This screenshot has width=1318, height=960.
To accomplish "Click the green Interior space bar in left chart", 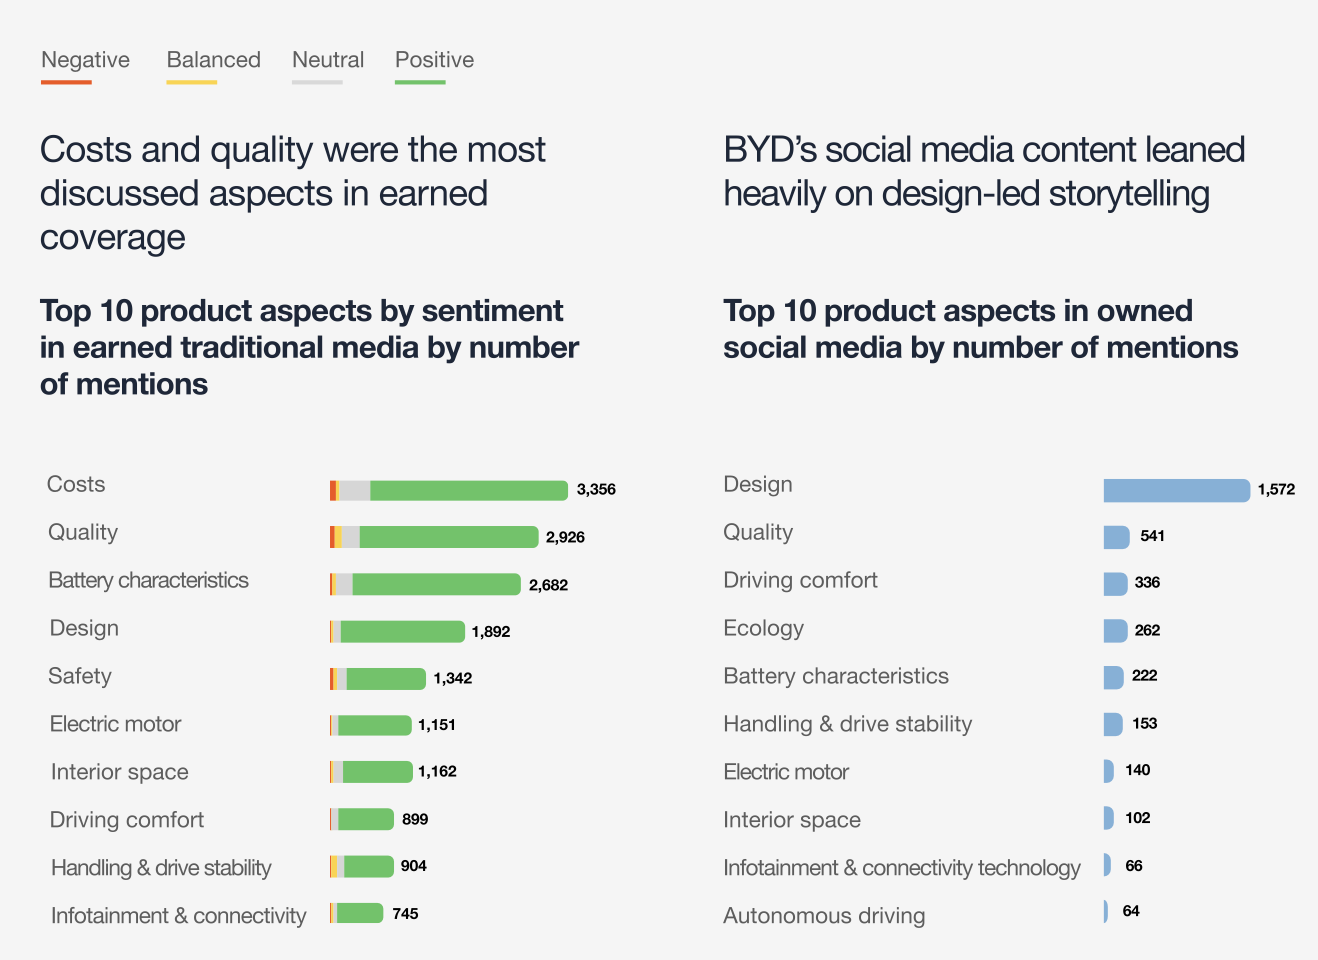I will point(377,772).
